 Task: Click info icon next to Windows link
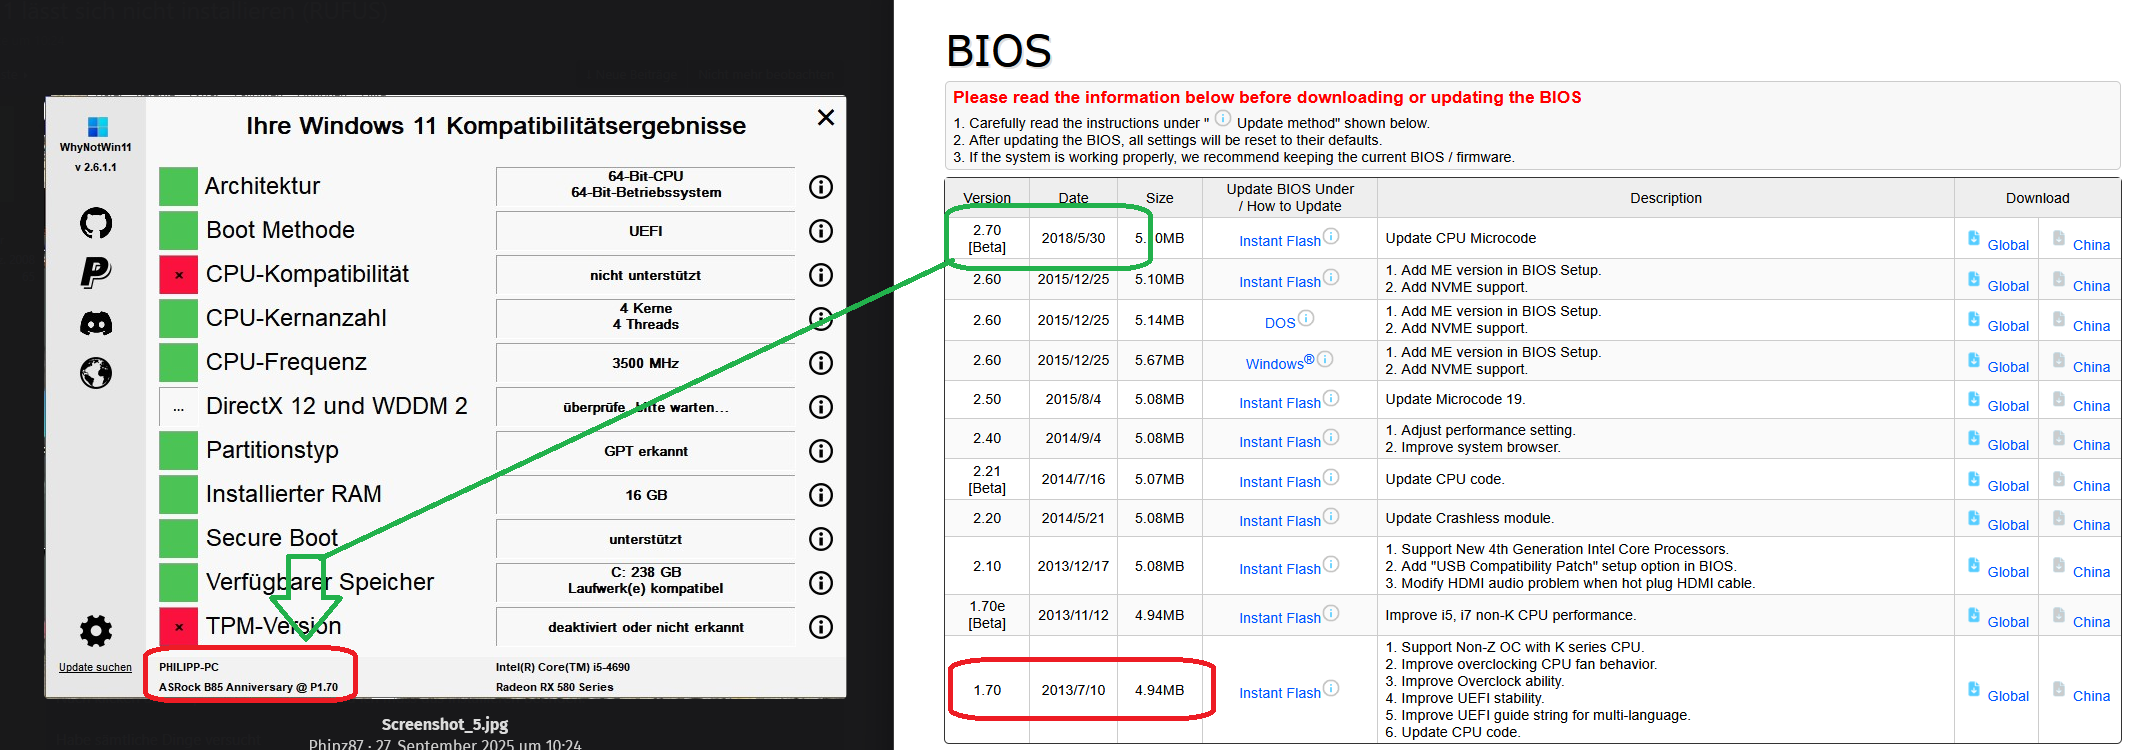[x=1325, y=359]
